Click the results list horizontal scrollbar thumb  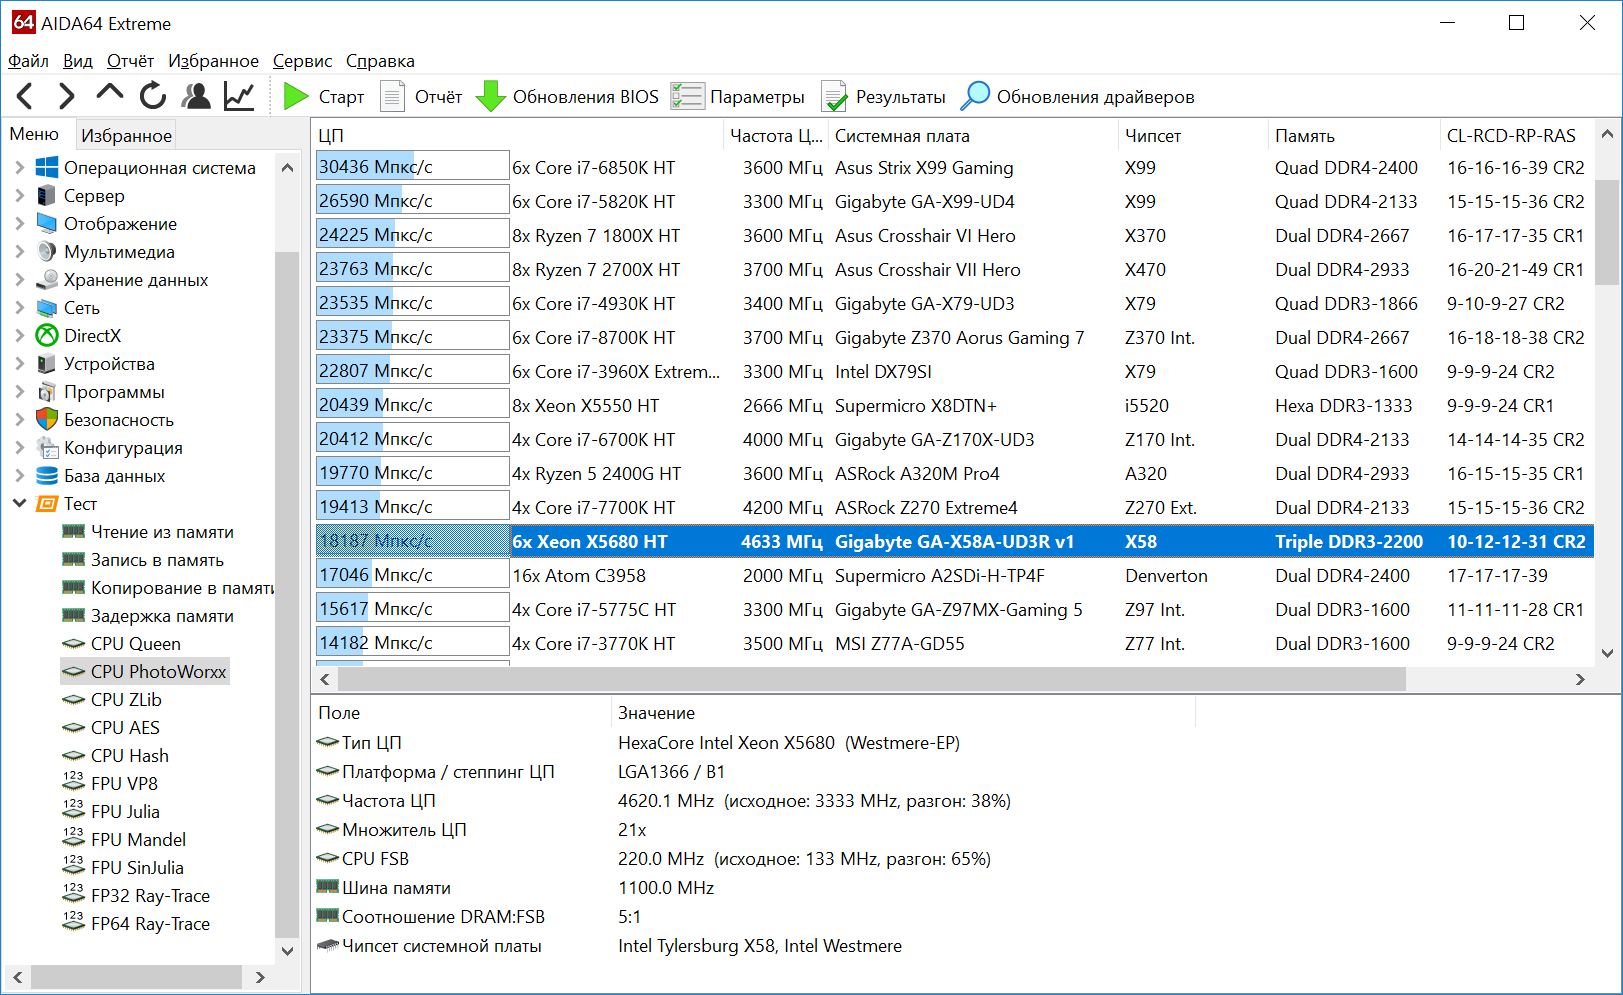click(x=872, y=679)
